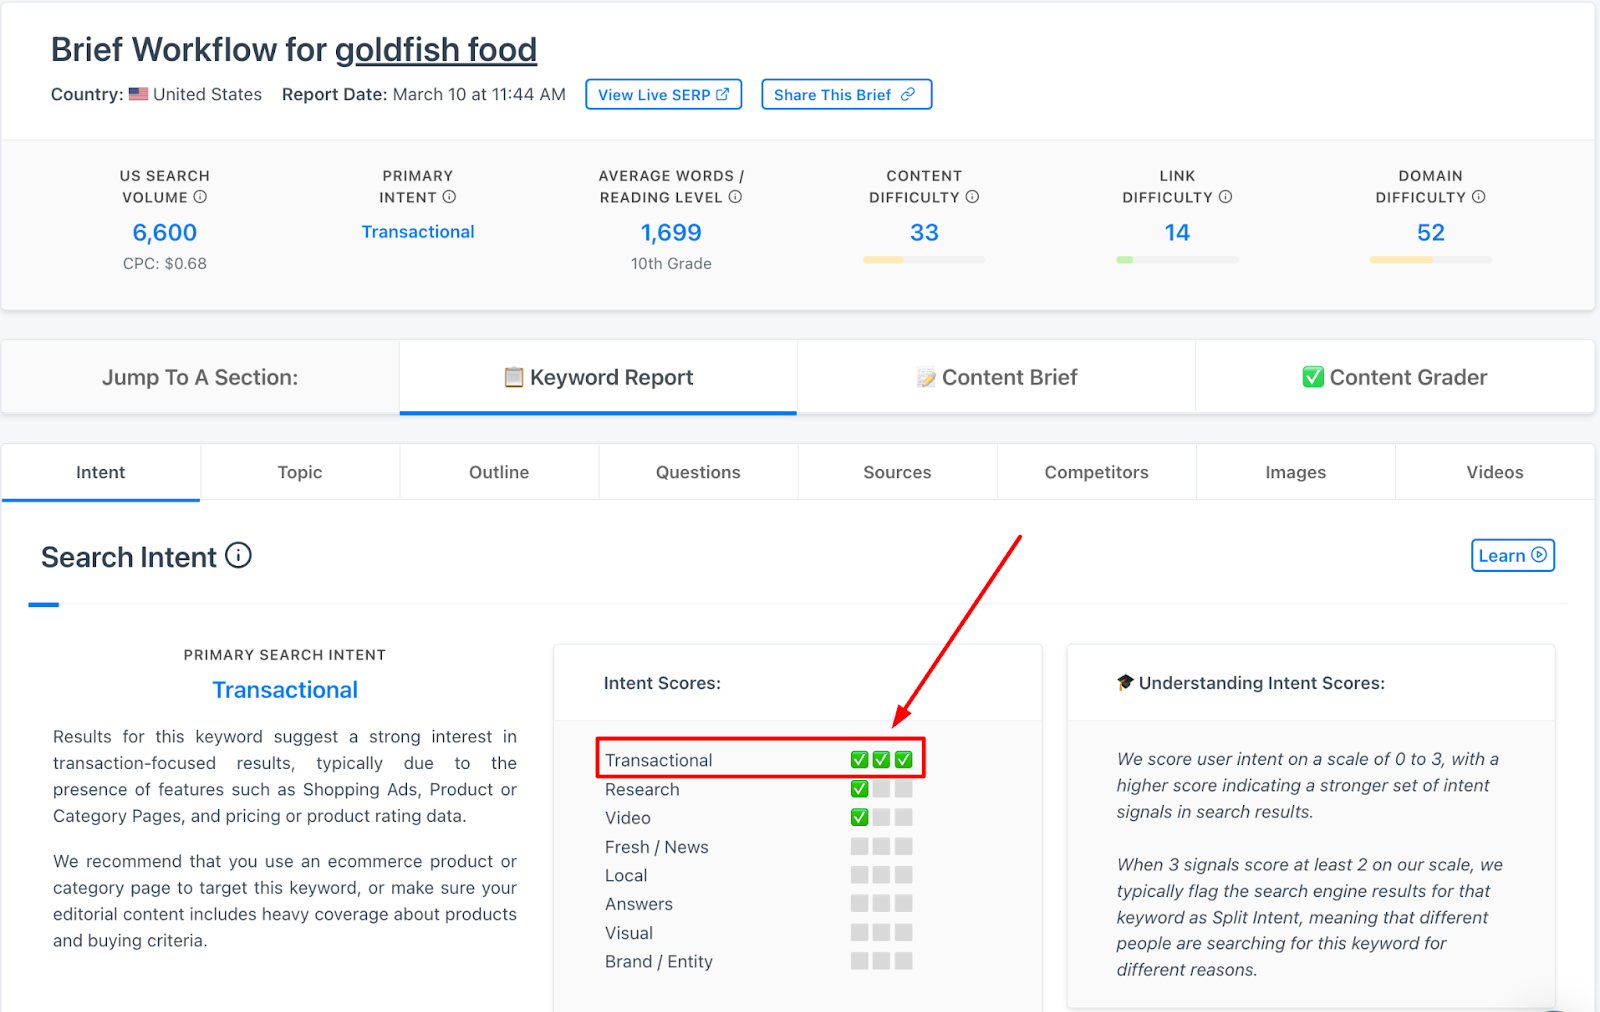Open the Questions sub-tab
1600x1012 pixels.
pyautogui.click(x=698, y=472)
